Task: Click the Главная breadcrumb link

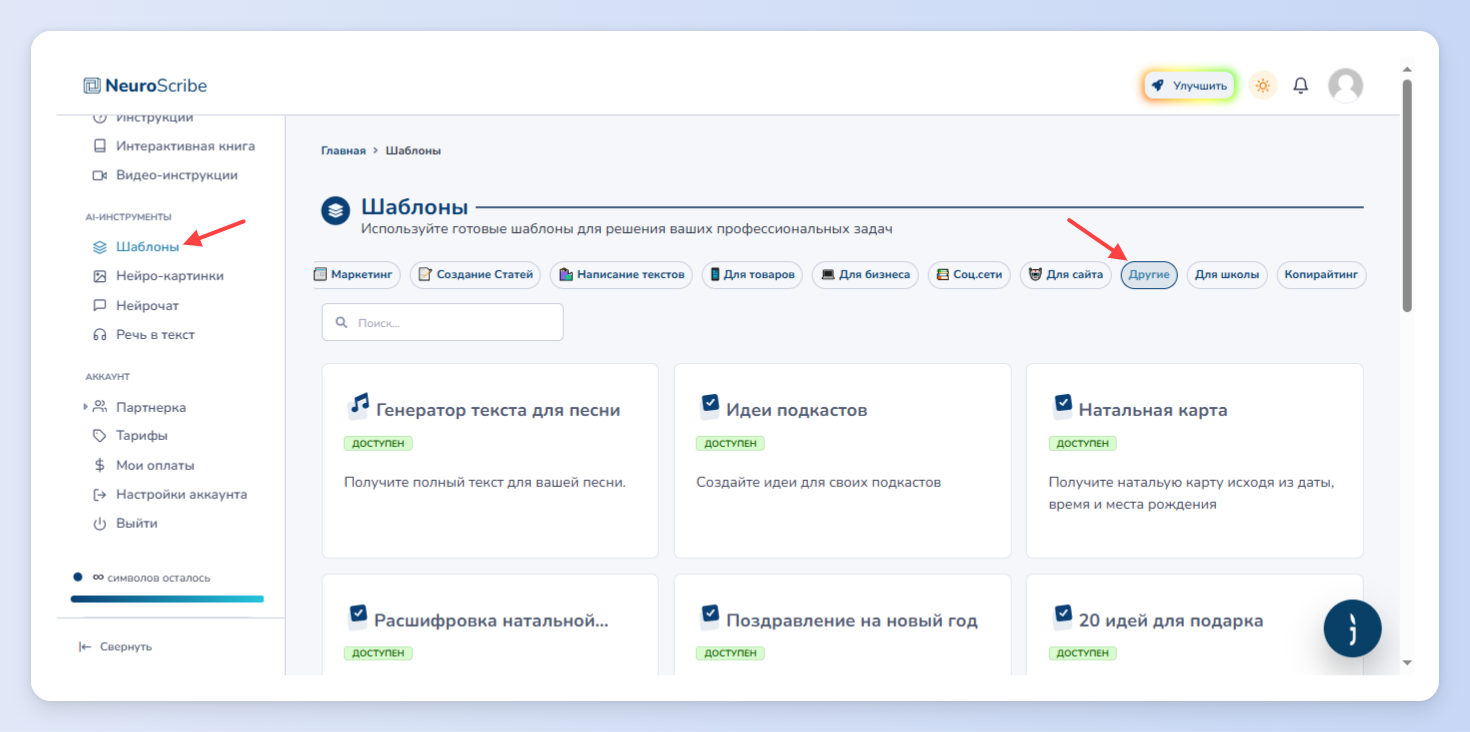Action: (x=343, y=151)
